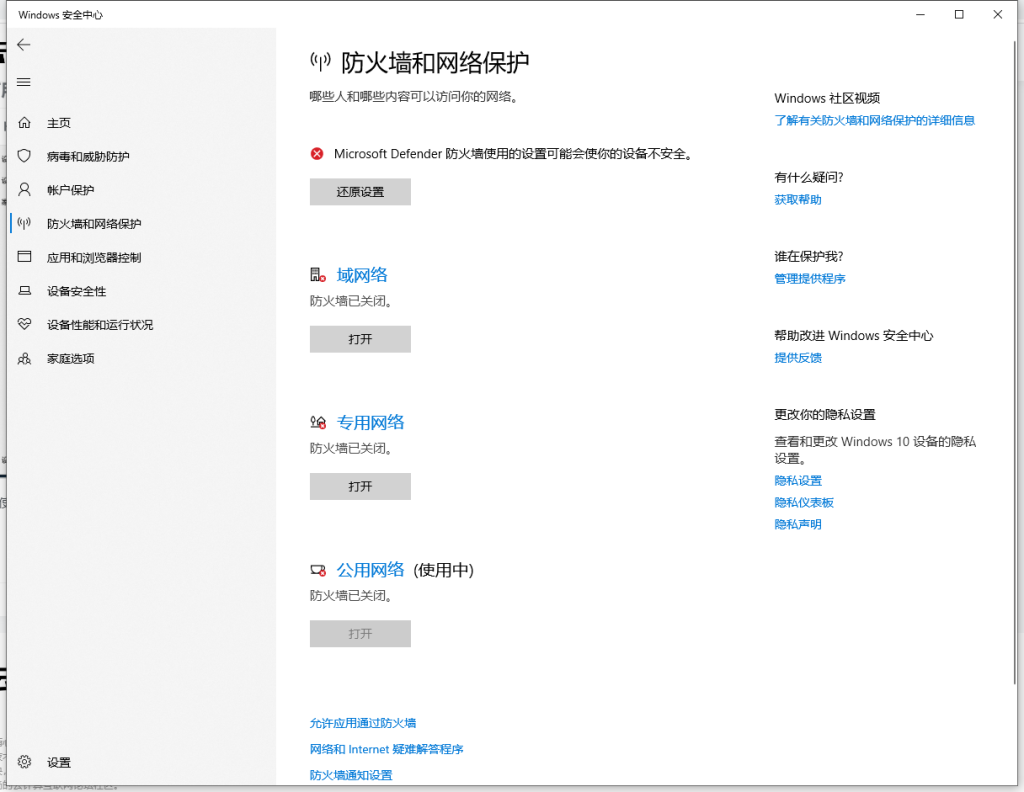Screen dimensions: 1024x792
Task: Click the 公用网络 network icon
Action: pos(316,568)
